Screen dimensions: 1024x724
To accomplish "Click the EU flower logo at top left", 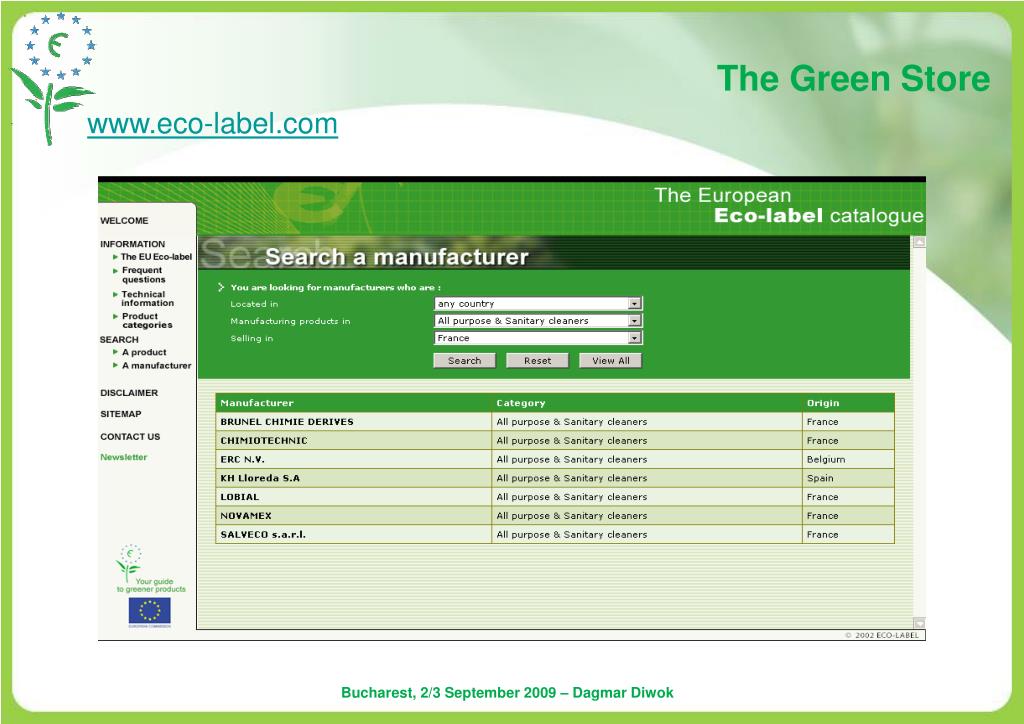I will coord(52,78).
